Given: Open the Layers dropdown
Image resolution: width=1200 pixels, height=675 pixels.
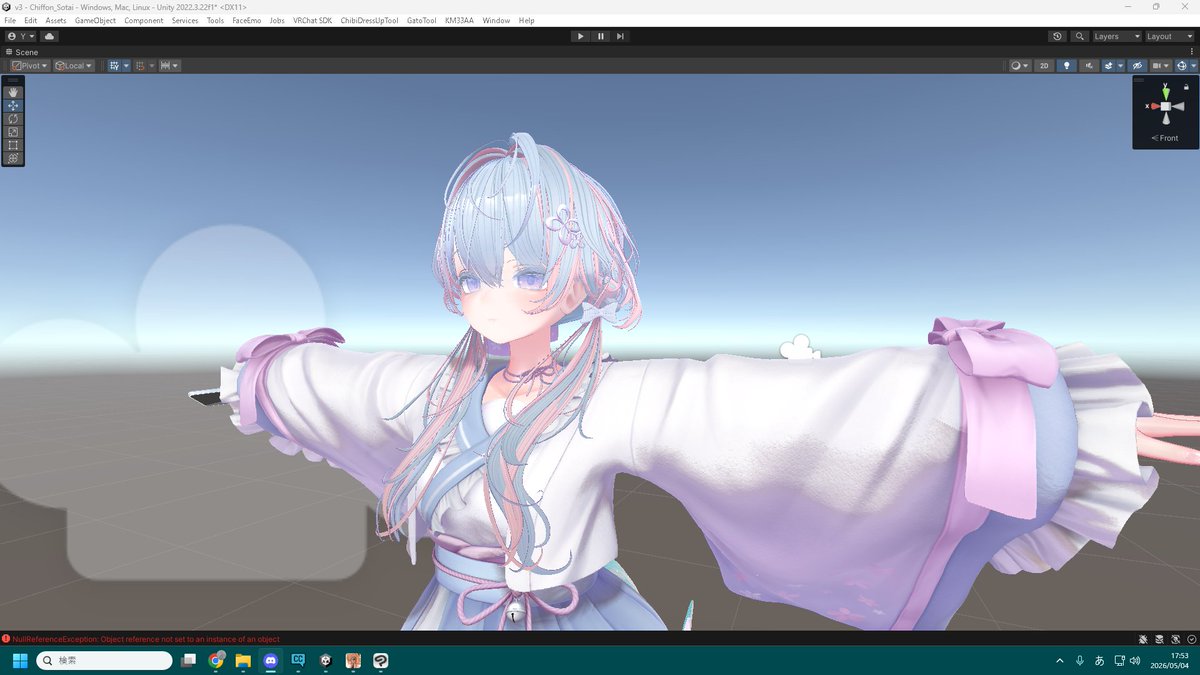Looking at the screenshot, I should point(1115,36).
